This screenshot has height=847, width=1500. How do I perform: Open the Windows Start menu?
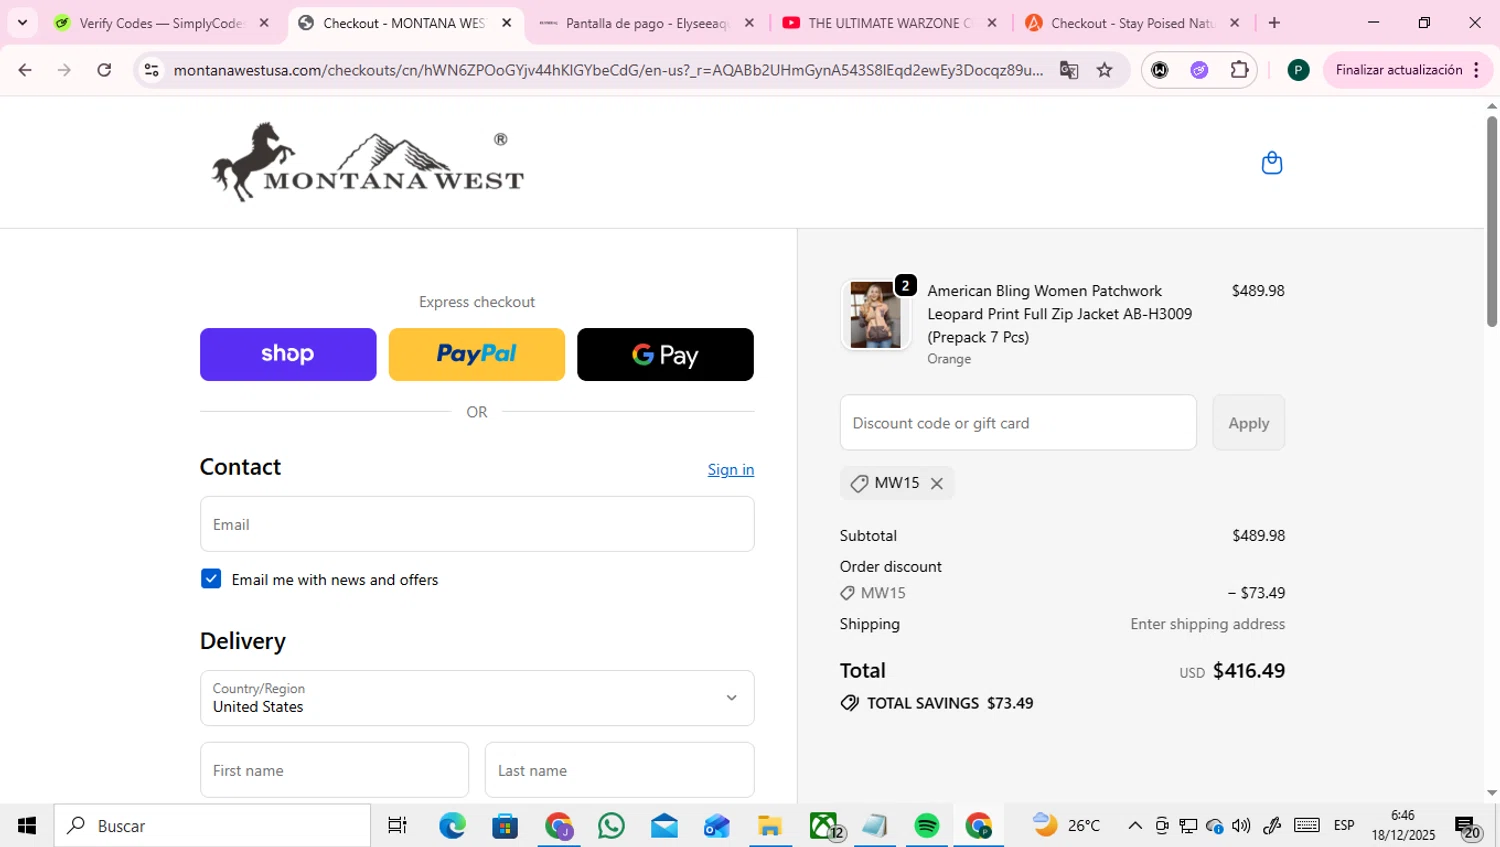[27, 826]
